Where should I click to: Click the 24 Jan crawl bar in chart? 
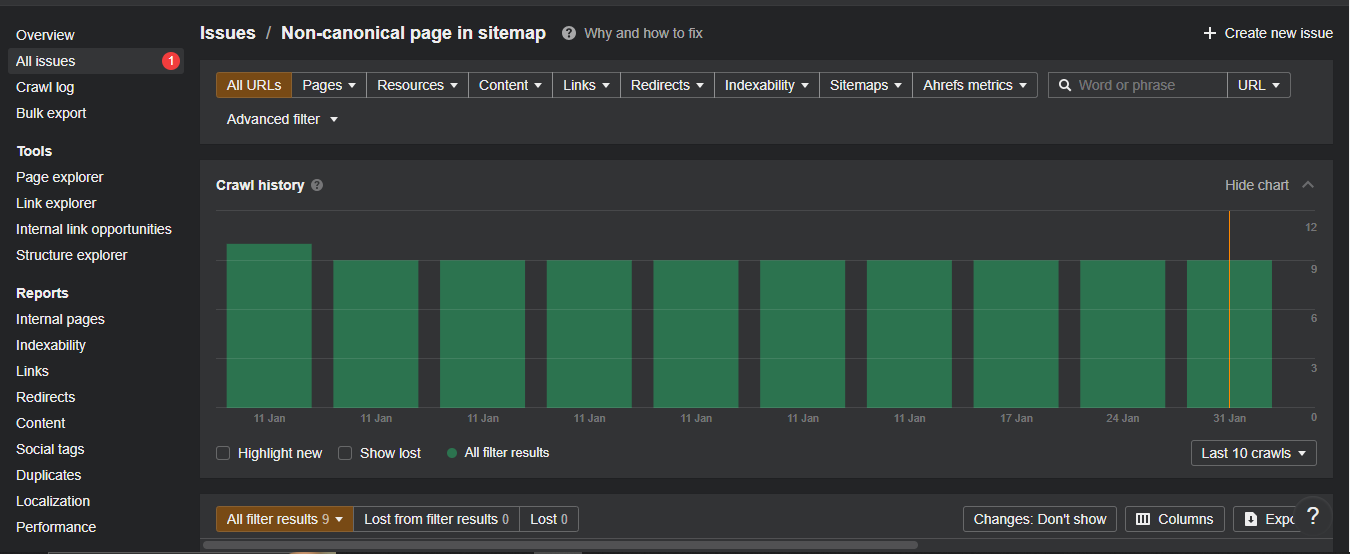click(x=1123, y=334)
